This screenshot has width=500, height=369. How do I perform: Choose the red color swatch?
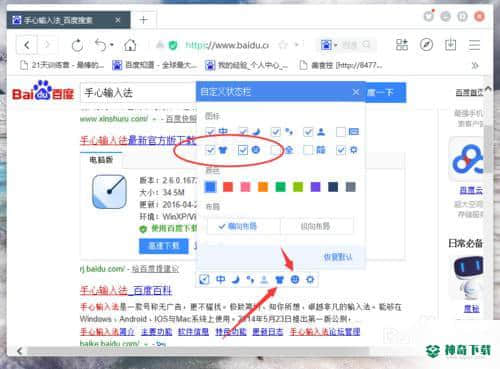pyautogui.click(x=228, y=187)
